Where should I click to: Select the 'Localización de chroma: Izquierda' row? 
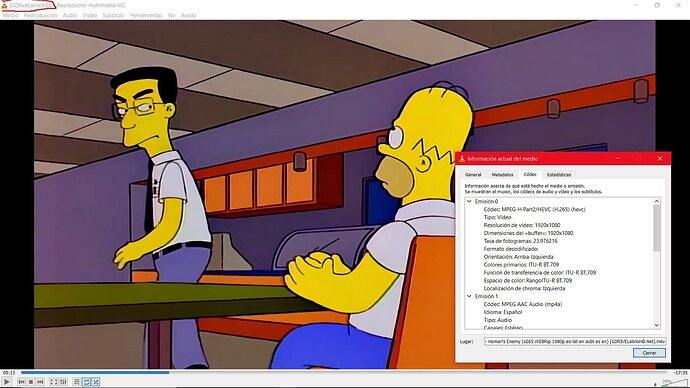[x=524, y=289]
